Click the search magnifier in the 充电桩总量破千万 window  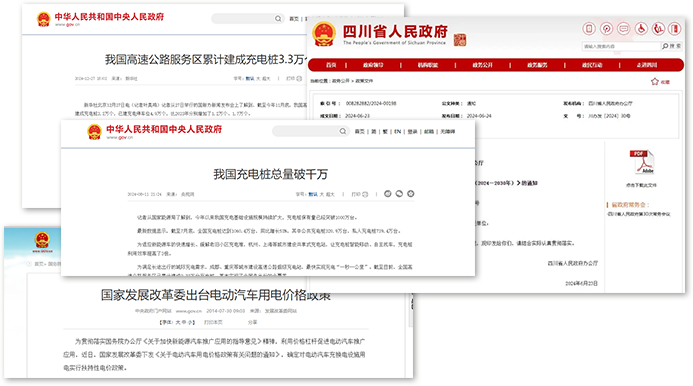[x=343, y=131]
